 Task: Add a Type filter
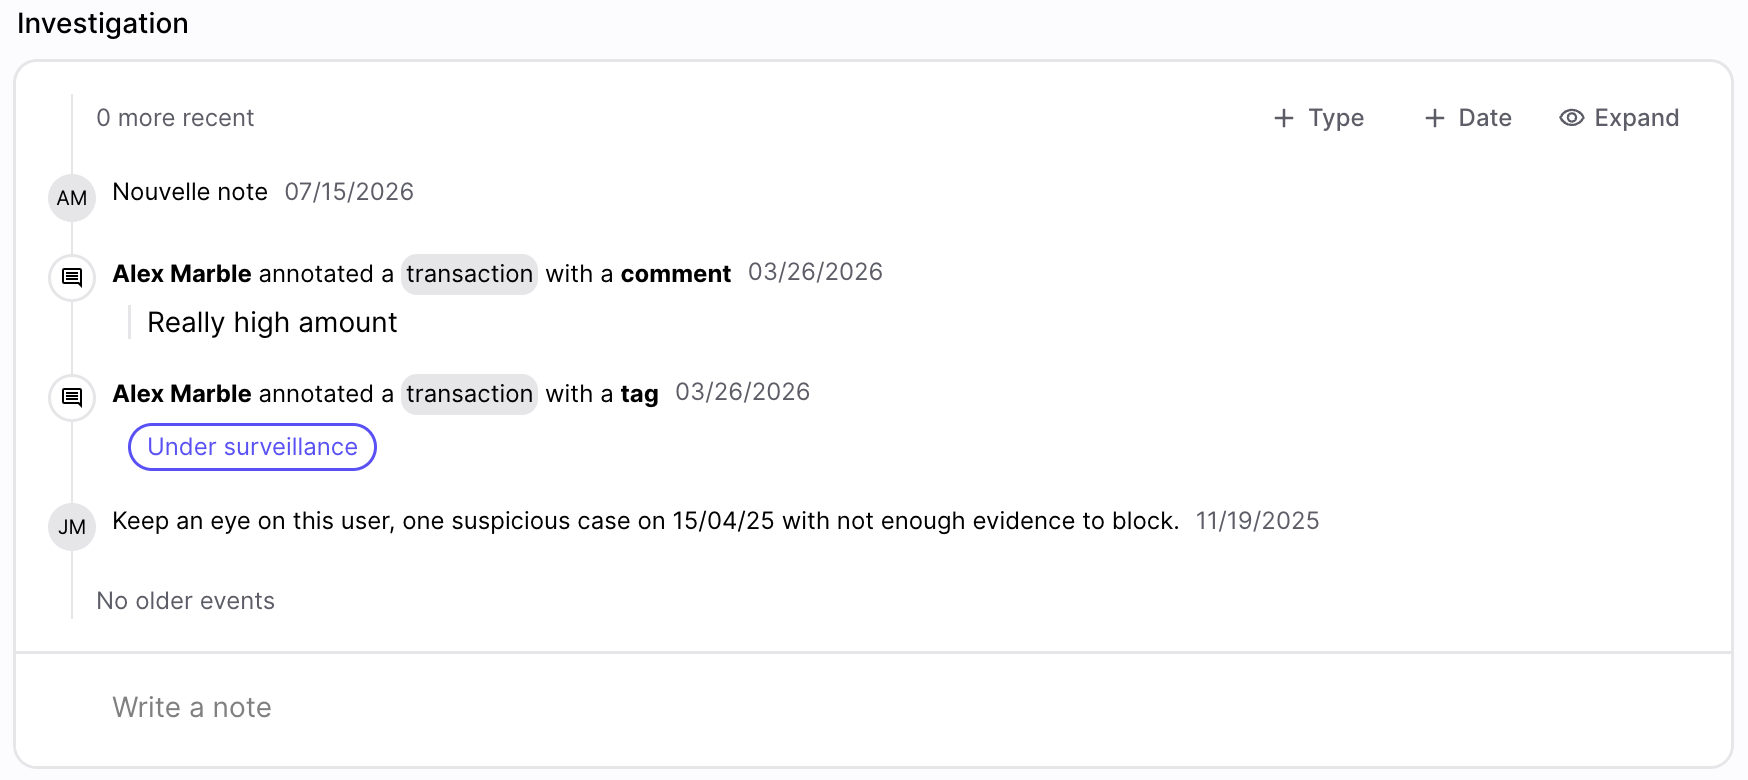click(1319, 118)
